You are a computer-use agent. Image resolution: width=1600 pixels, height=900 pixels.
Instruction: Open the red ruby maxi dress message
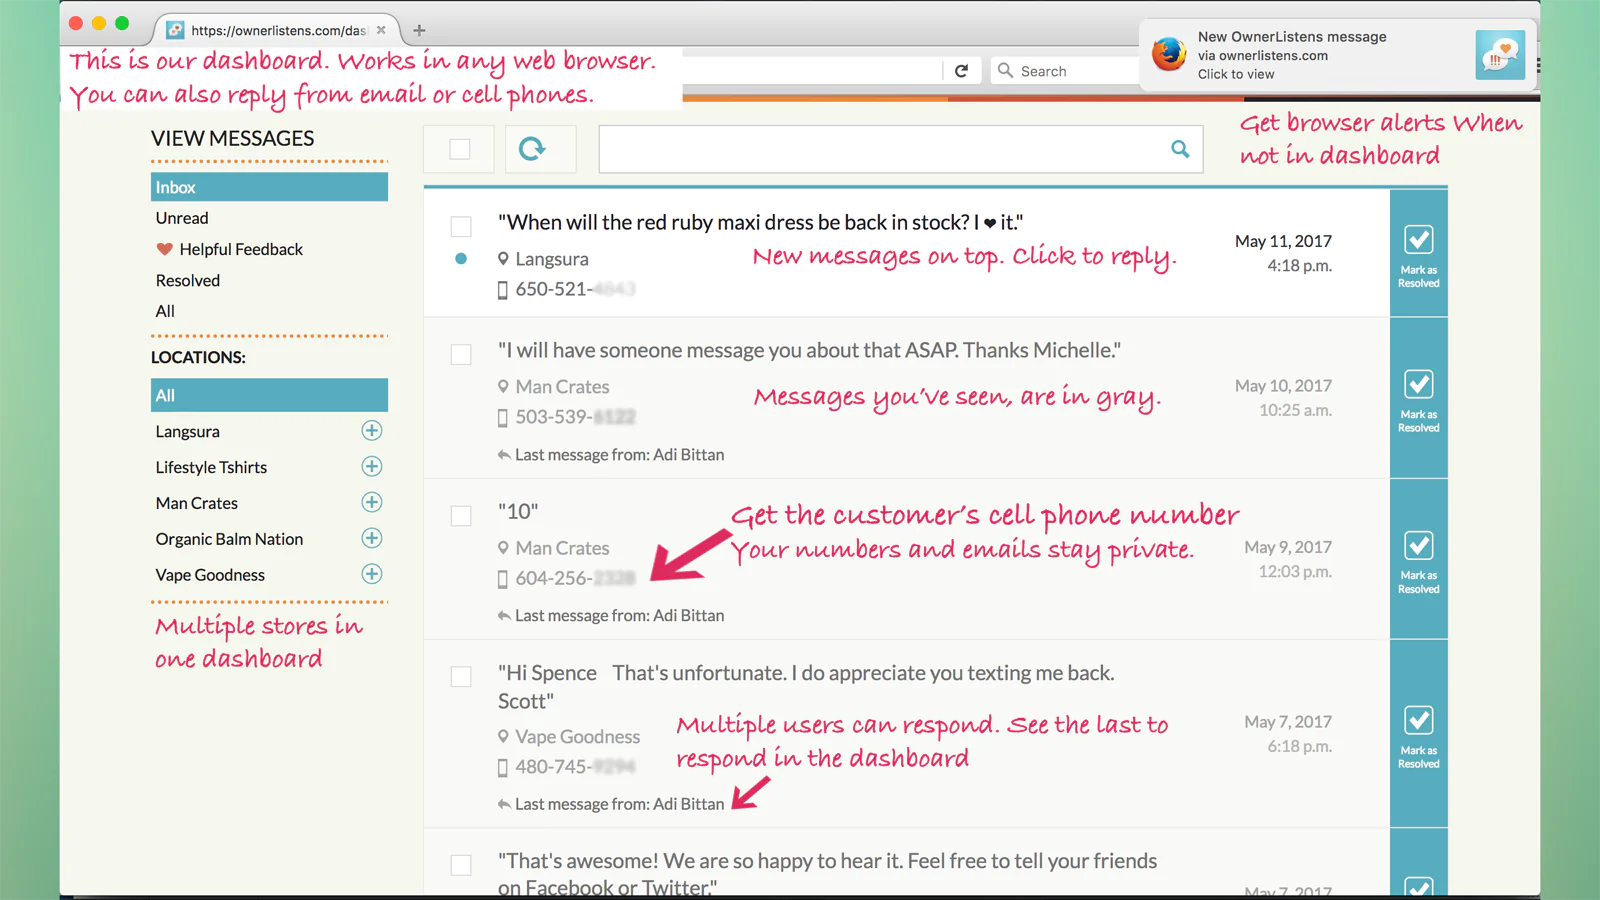pos(761,222)
